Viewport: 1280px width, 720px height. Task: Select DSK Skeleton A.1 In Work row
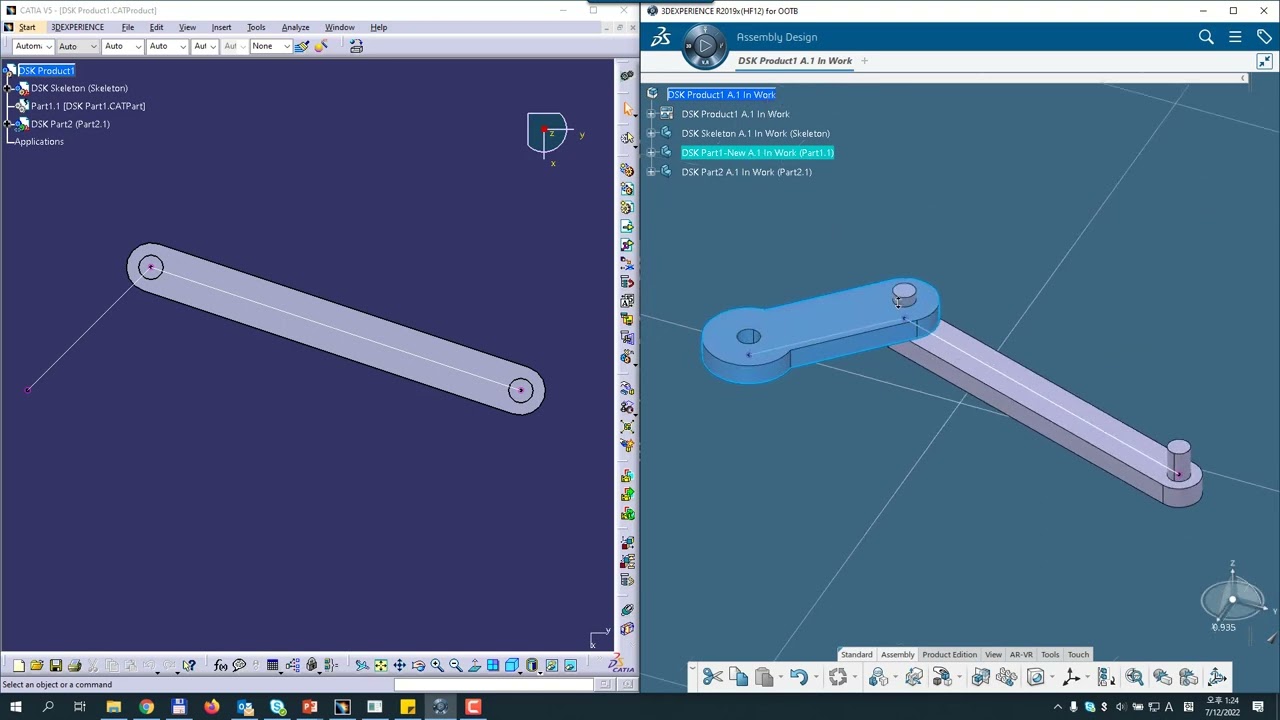pos(755,133)
